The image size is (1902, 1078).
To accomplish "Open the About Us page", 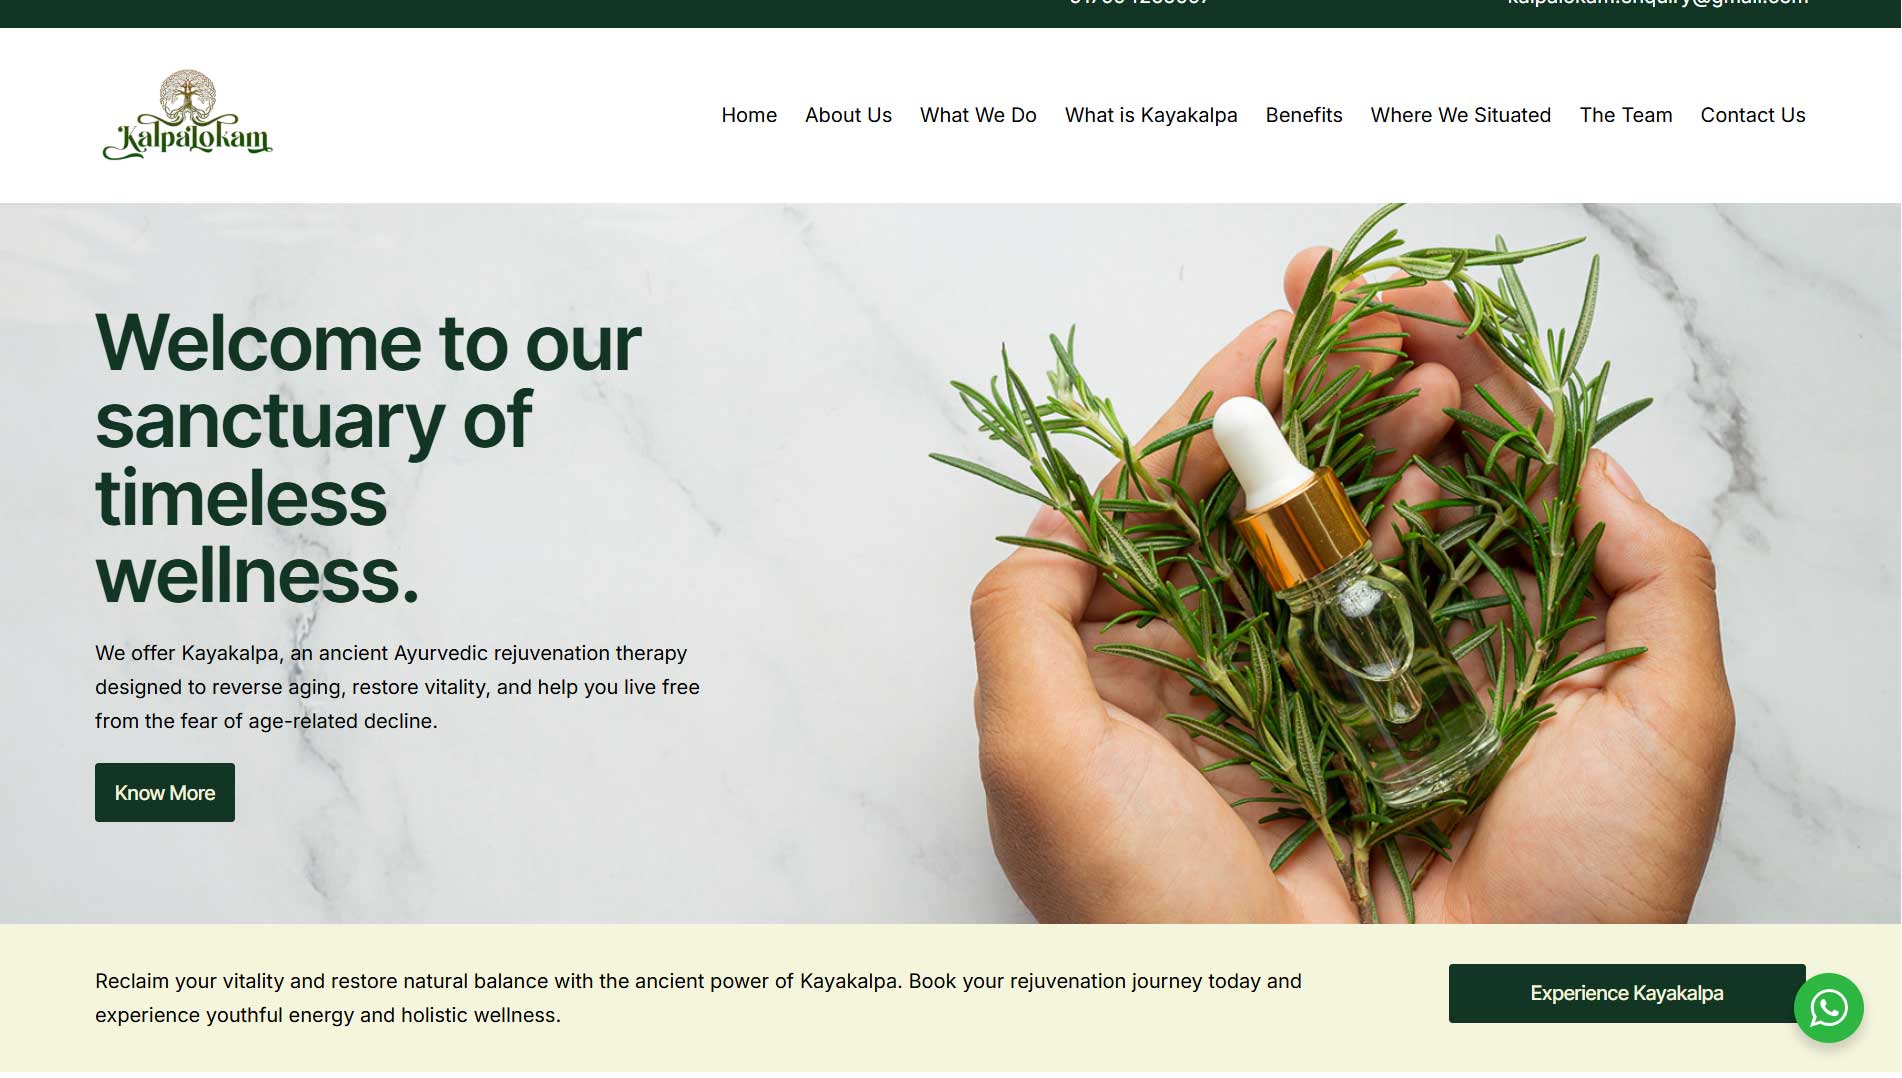I will coord(848,115).
